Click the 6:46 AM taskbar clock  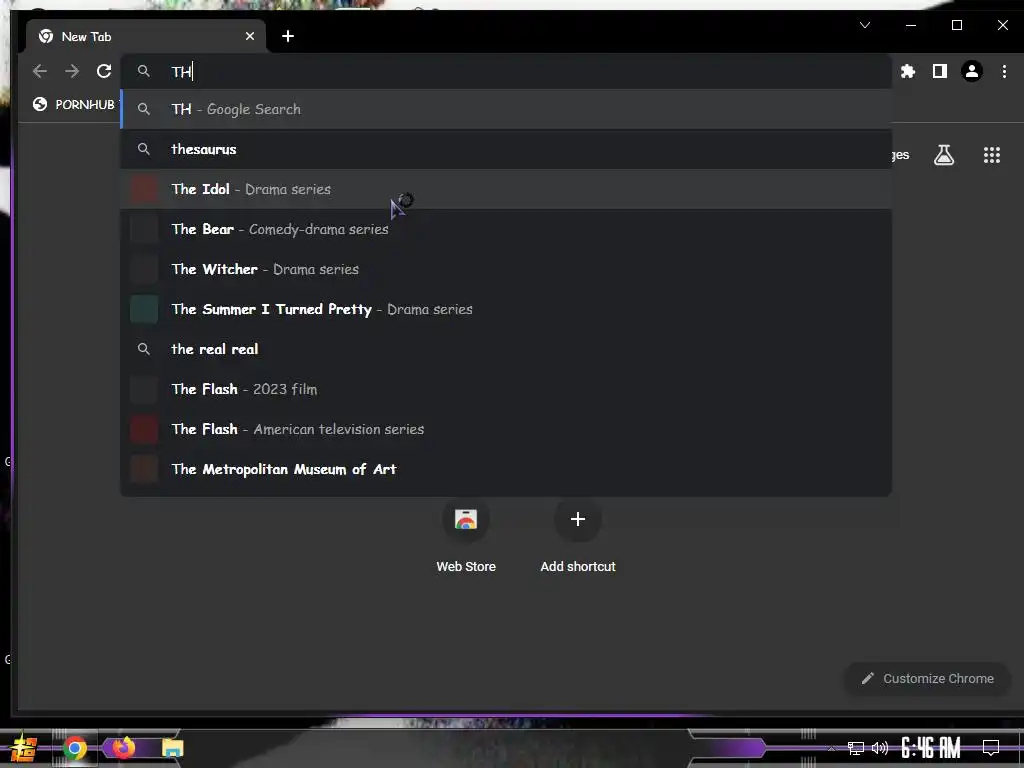(x=931, y=748)
